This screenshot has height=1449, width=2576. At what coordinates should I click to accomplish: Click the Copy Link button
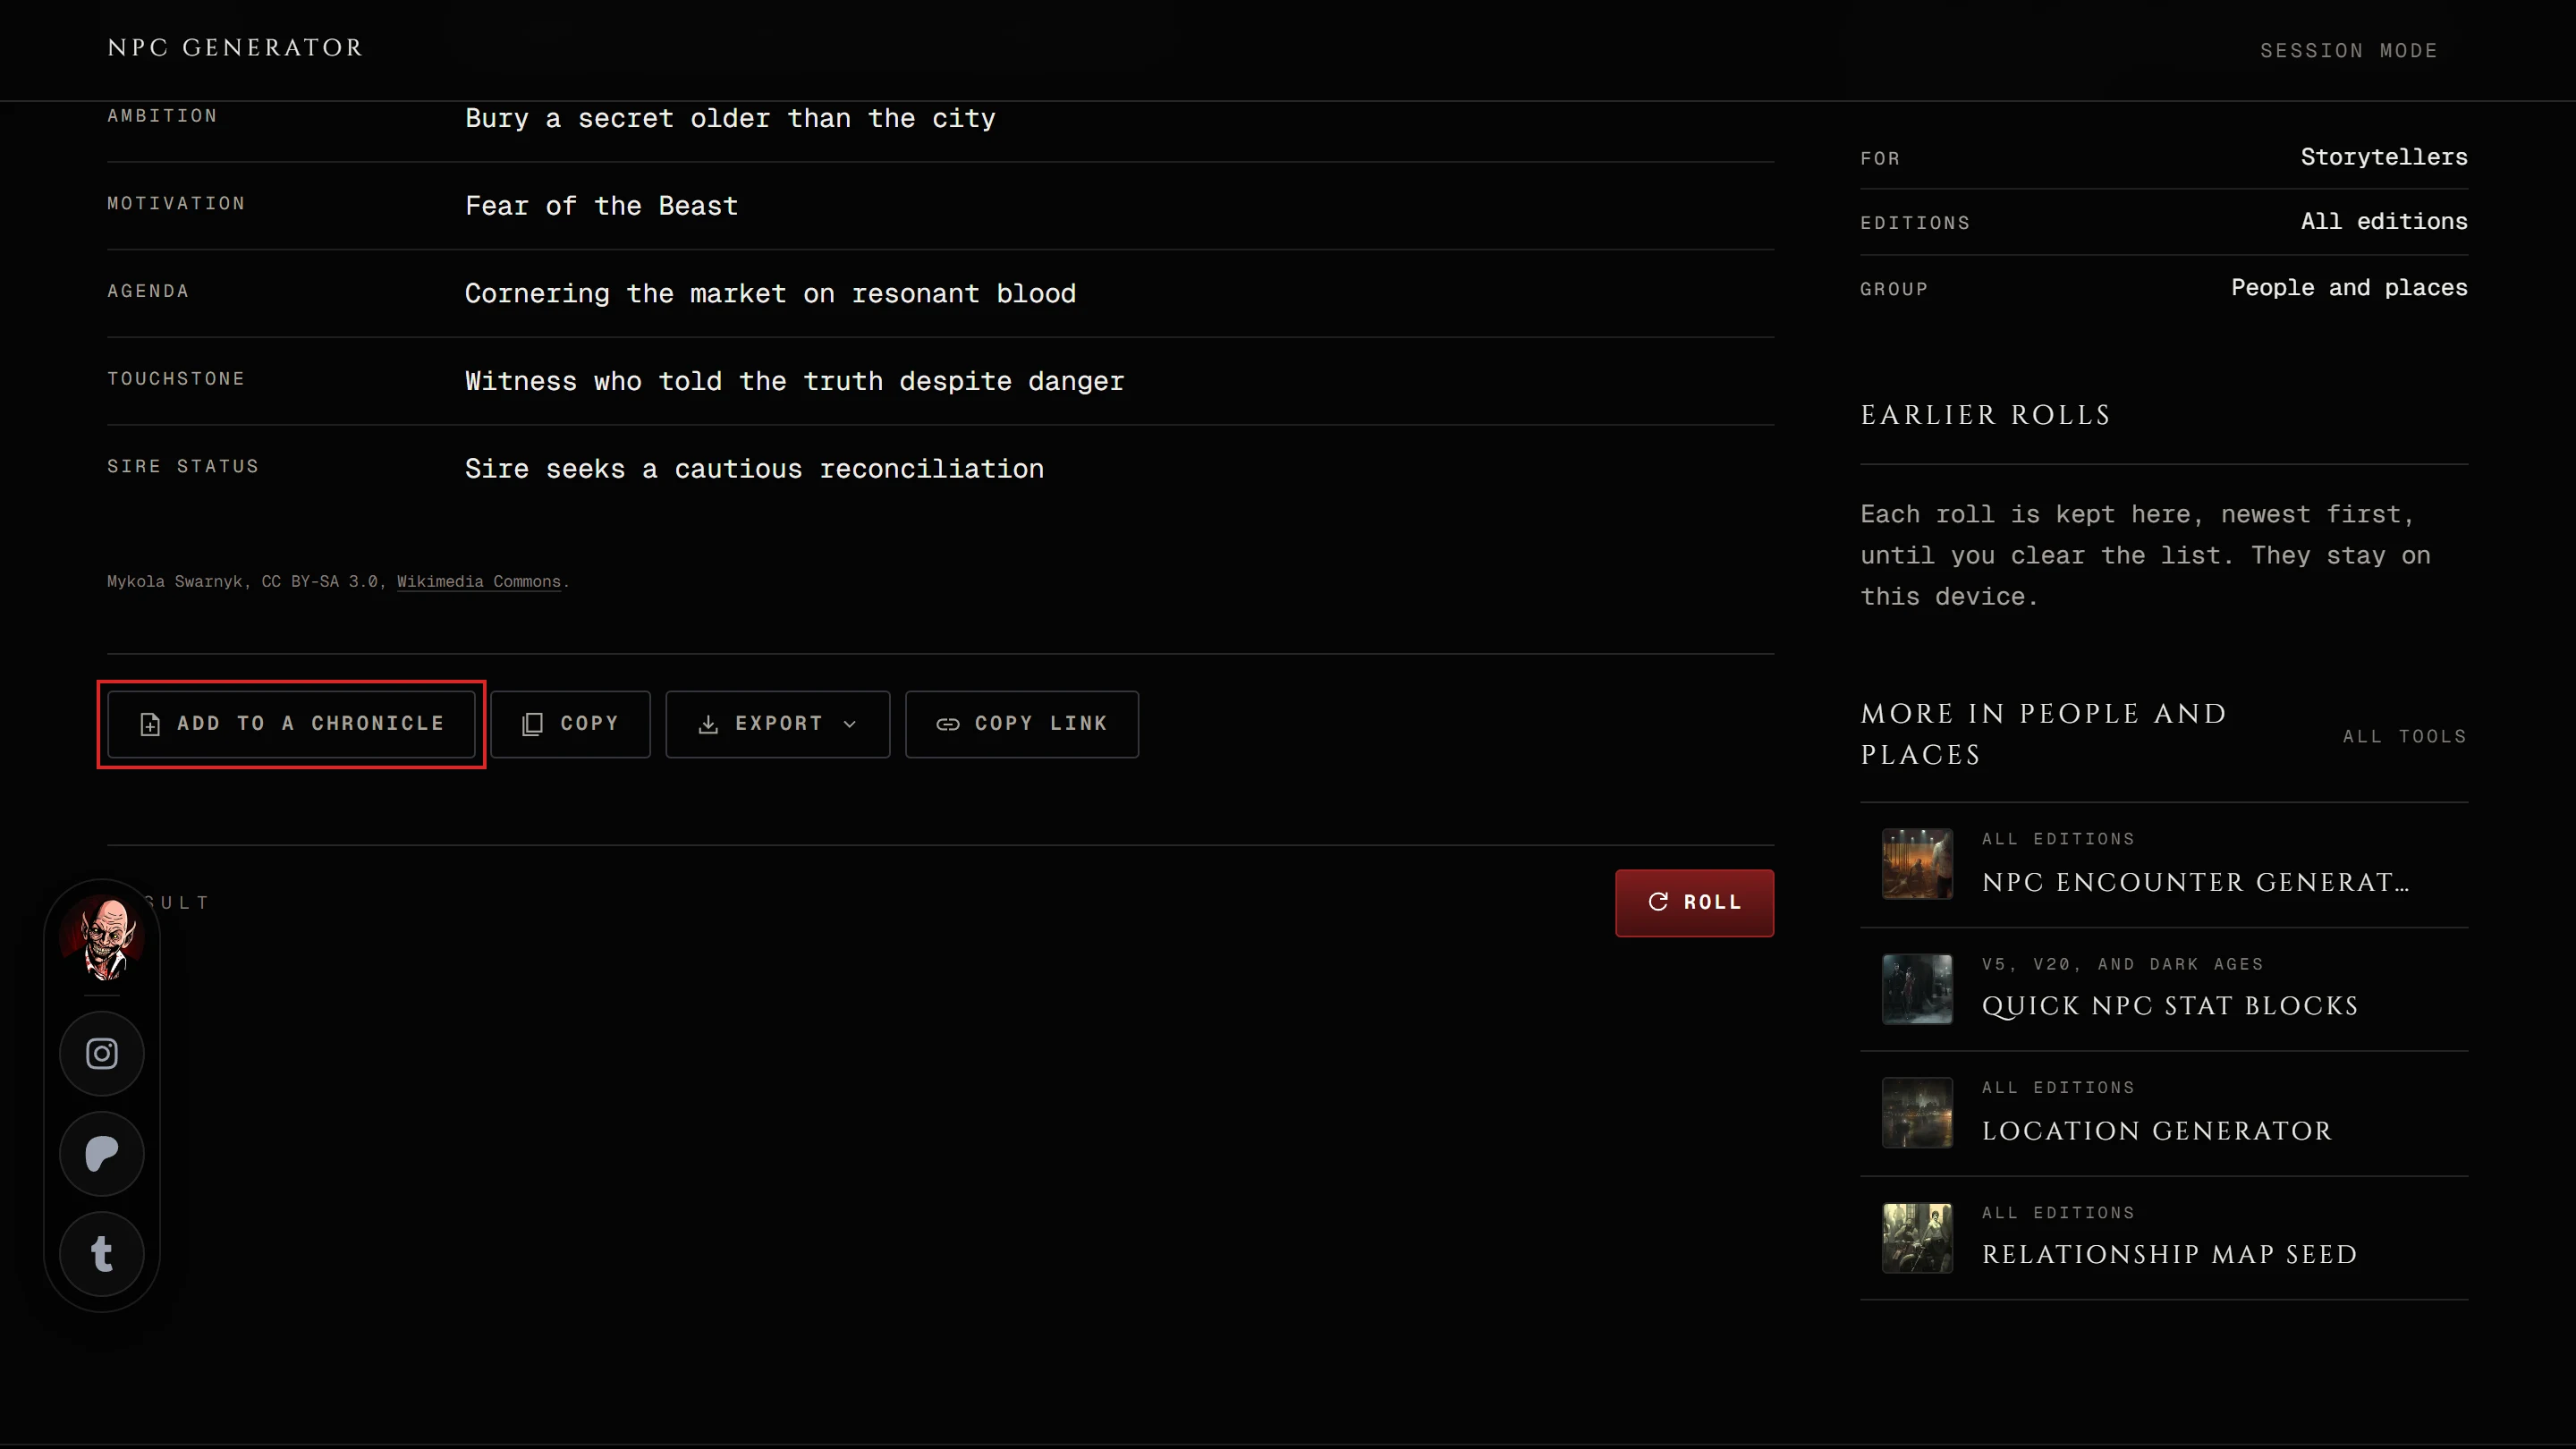coord(1022,724)
